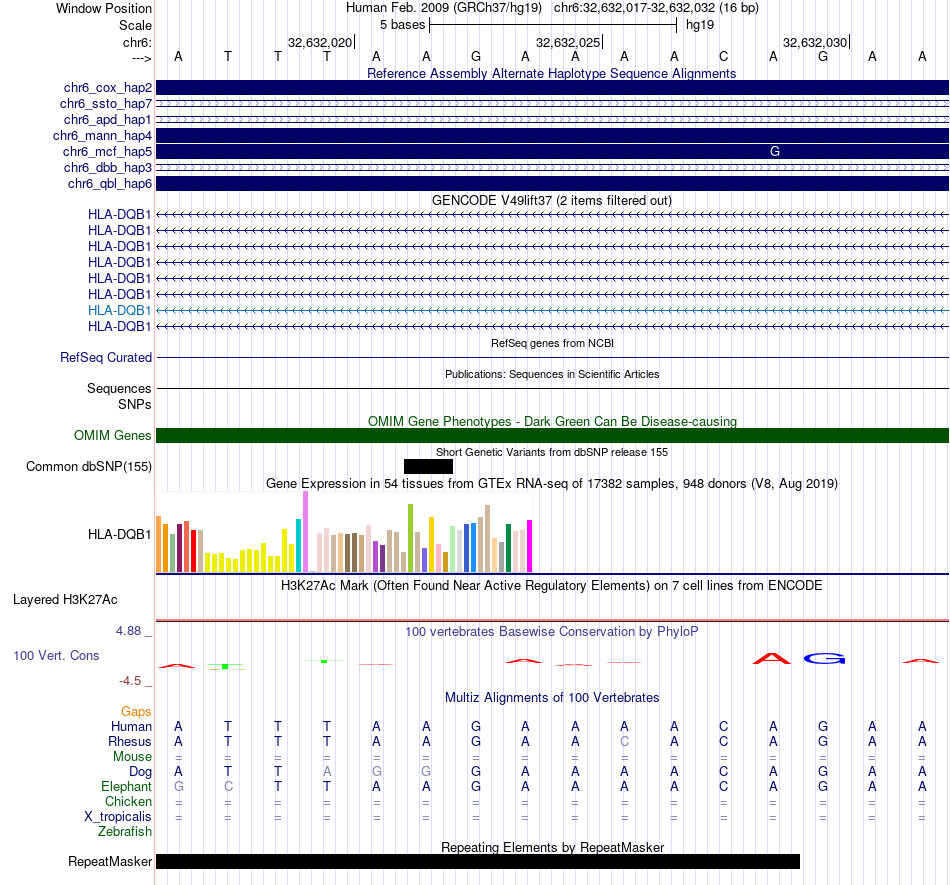Open Reference Assembly Alternate Haplotype Sequence Alignments title

pyautogui.click(x=551, y=73)
